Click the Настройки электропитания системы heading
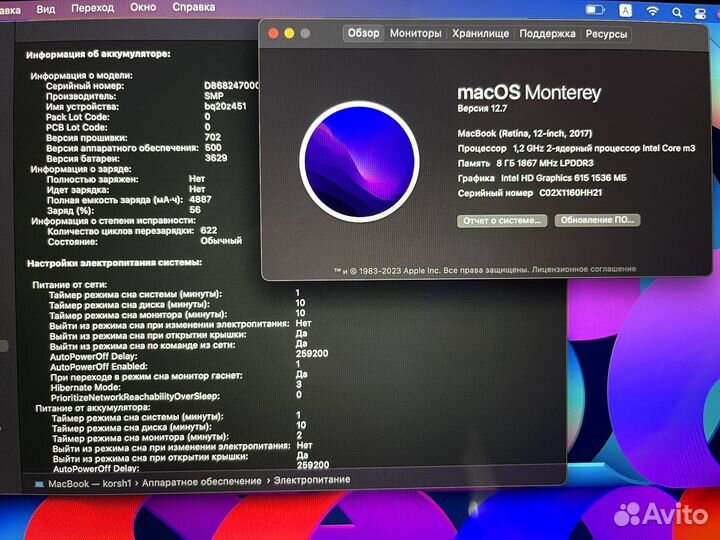Viewport: 720px width, 540px height. pyautogui.click(x=114, y=263)
